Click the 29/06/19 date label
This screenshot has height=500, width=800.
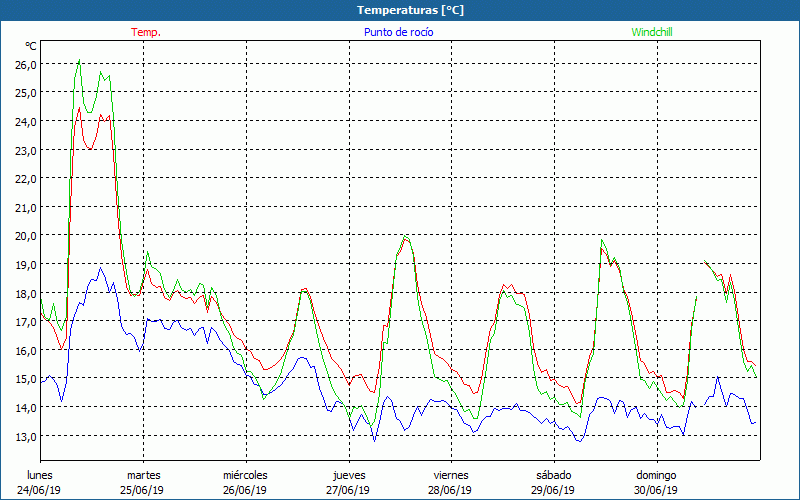coord(553,490)
